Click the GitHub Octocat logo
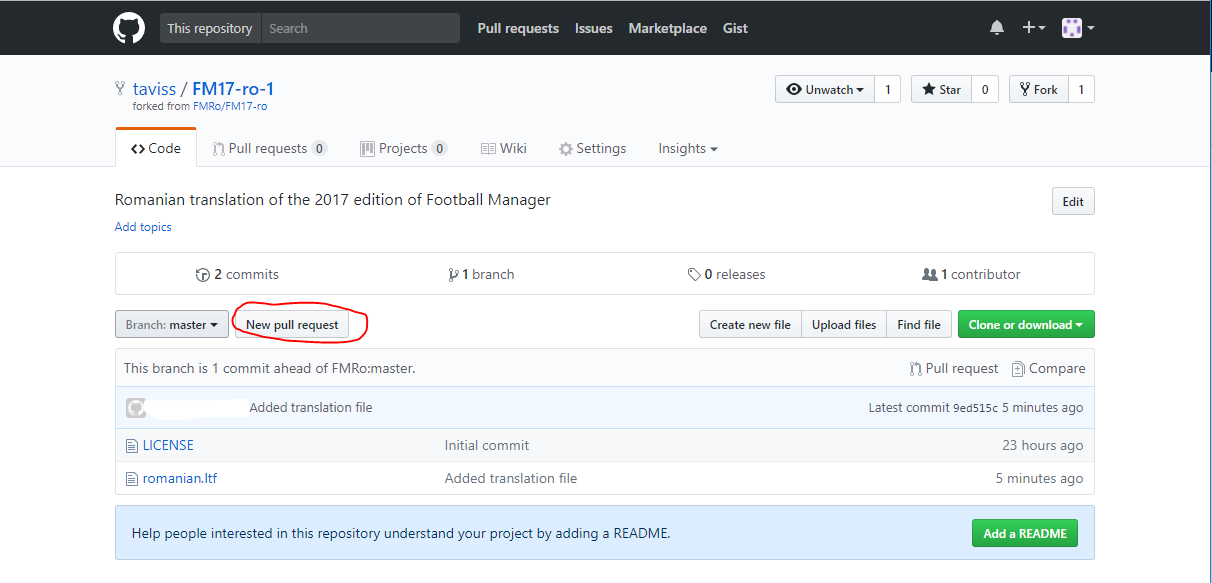This screenshot has width=1212, height=583. point(129,28)
